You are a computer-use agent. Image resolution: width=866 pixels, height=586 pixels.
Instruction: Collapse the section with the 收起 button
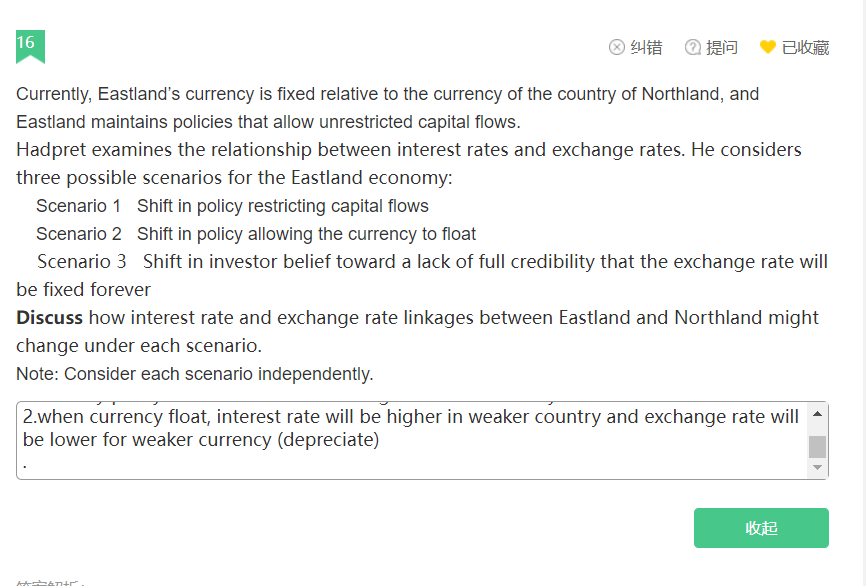761,528
